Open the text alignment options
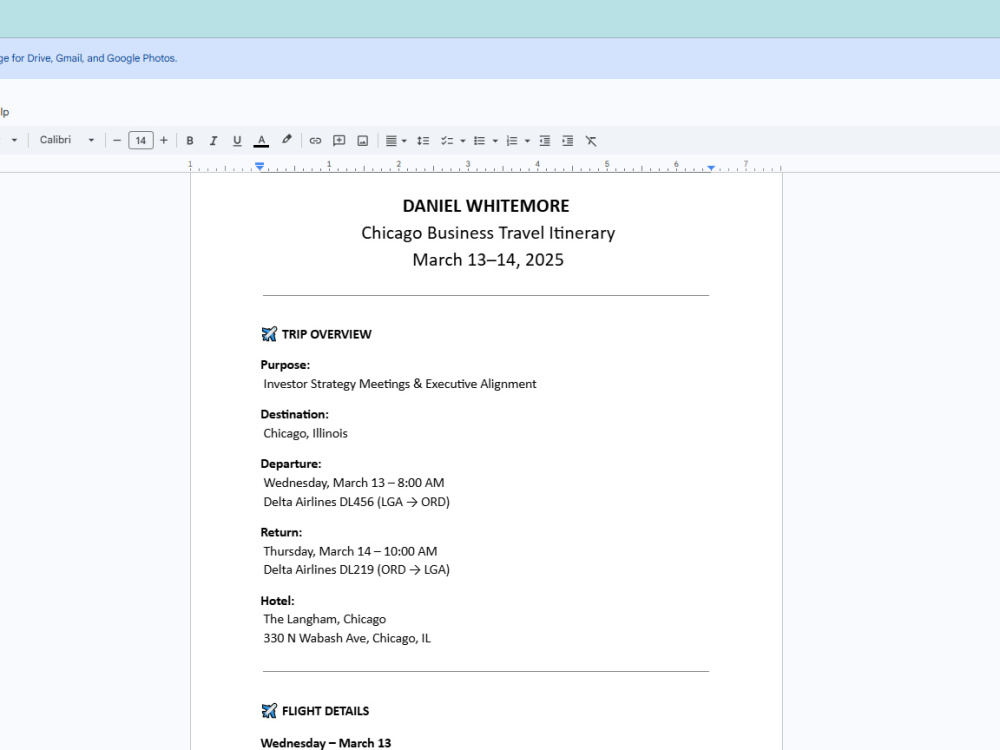 (395, 141)
